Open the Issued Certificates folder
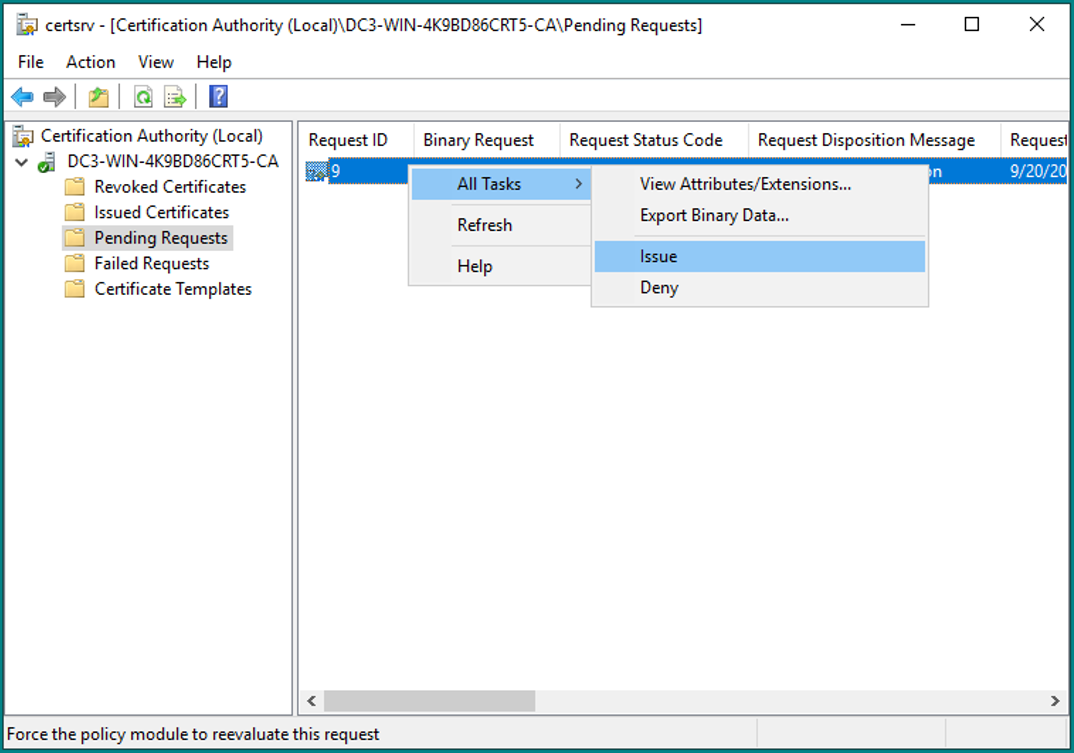 click(161, 212)
